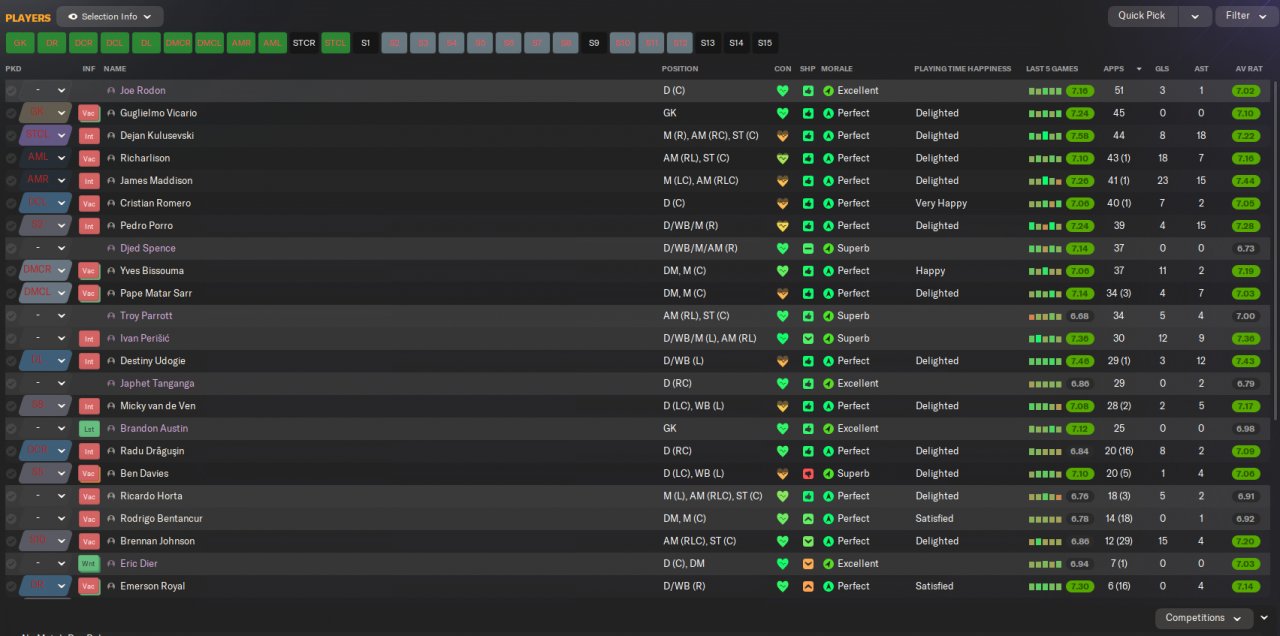This screenshot has width=1280, height=636.
Task: Open Joe Rodon's player profile link
Action: [143, 91]
